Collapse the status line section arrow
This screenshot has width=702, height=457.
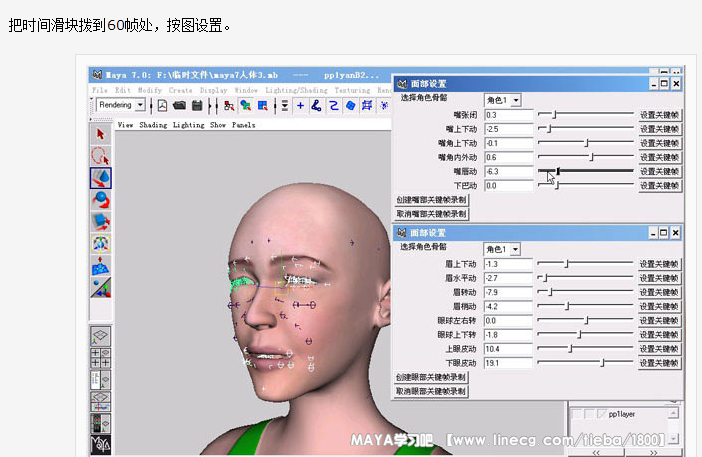click(x=92, y=99)
